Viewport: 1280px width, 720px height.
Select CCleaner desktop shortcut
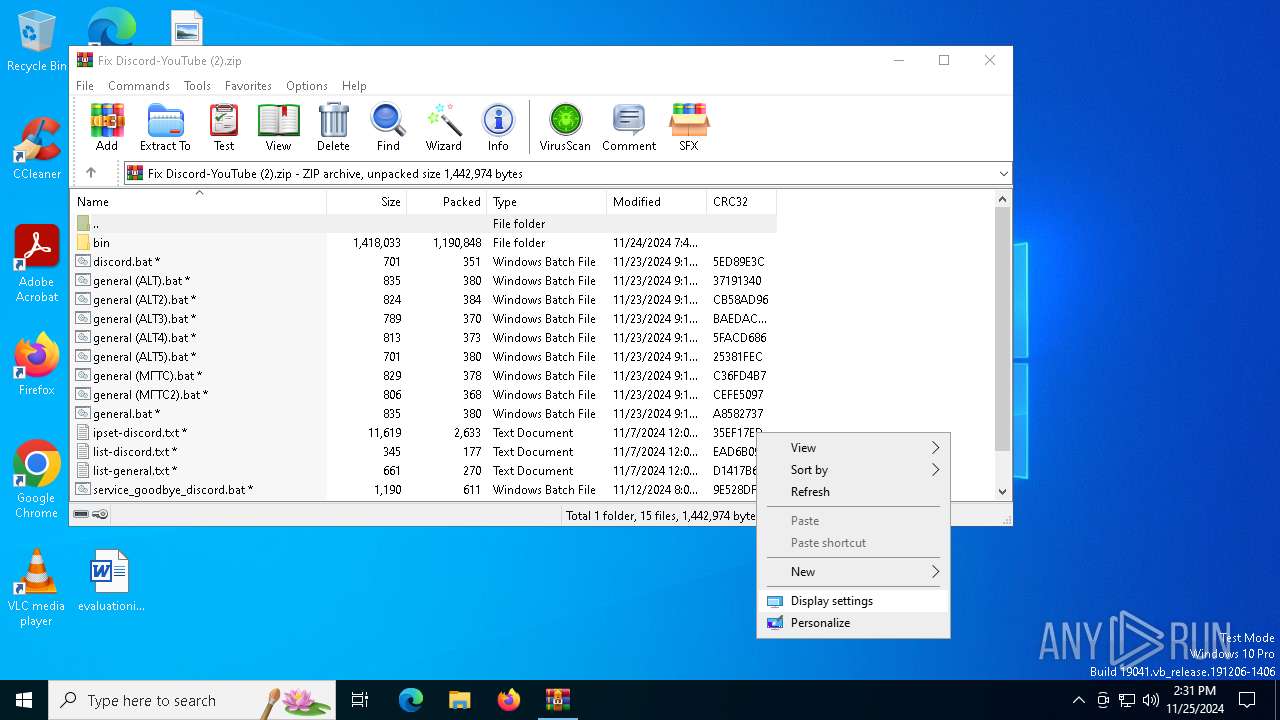tap(37, 148)
